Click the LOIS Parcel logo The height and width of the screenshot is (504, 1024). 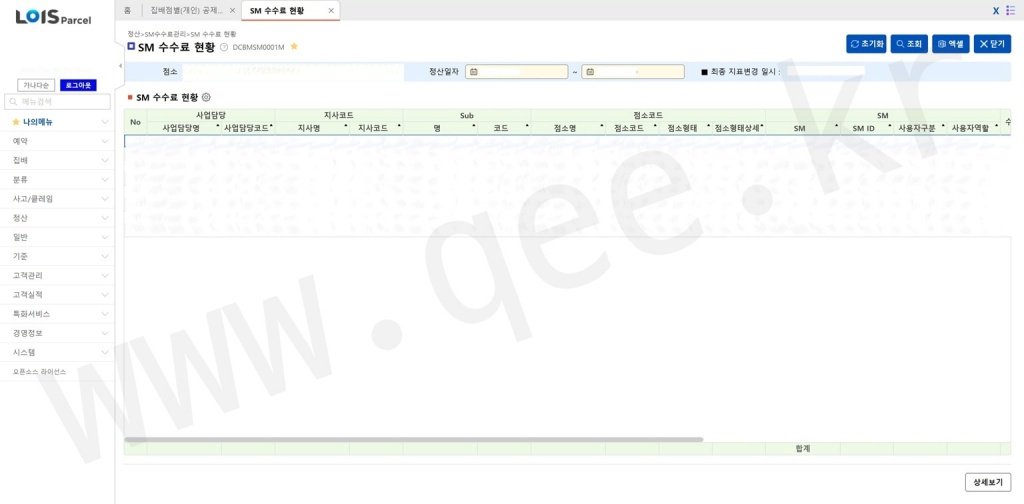(x=54, y=16)
